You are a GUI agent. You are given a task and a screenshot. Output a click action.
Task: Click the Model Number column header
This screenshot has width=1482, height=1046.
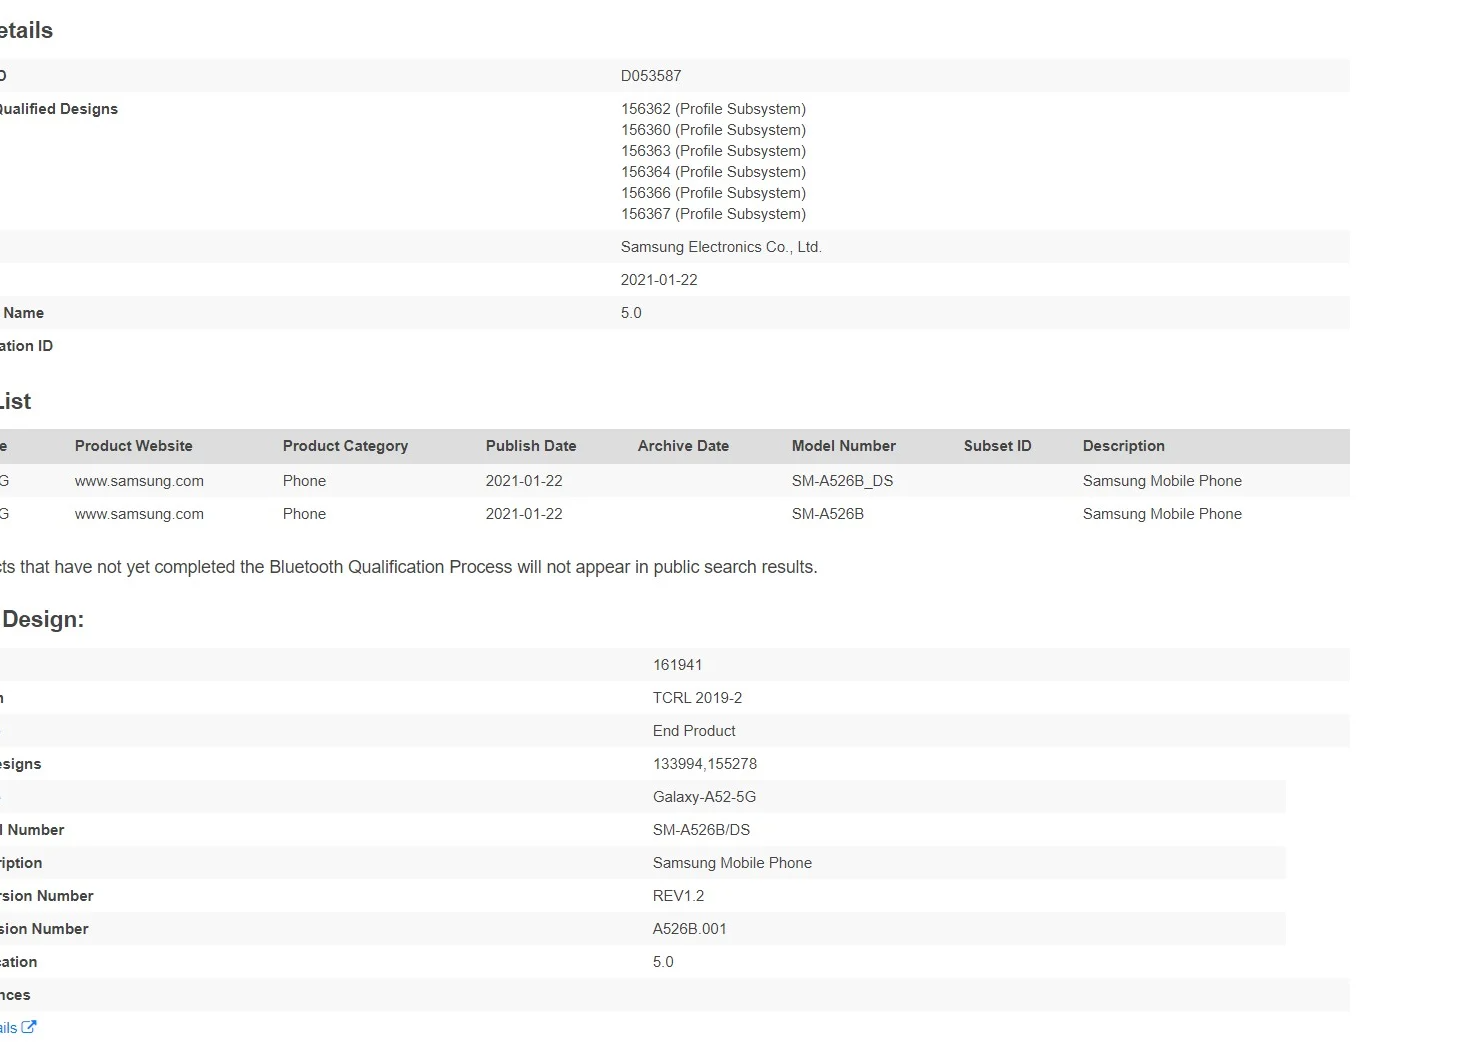[844, 446]
